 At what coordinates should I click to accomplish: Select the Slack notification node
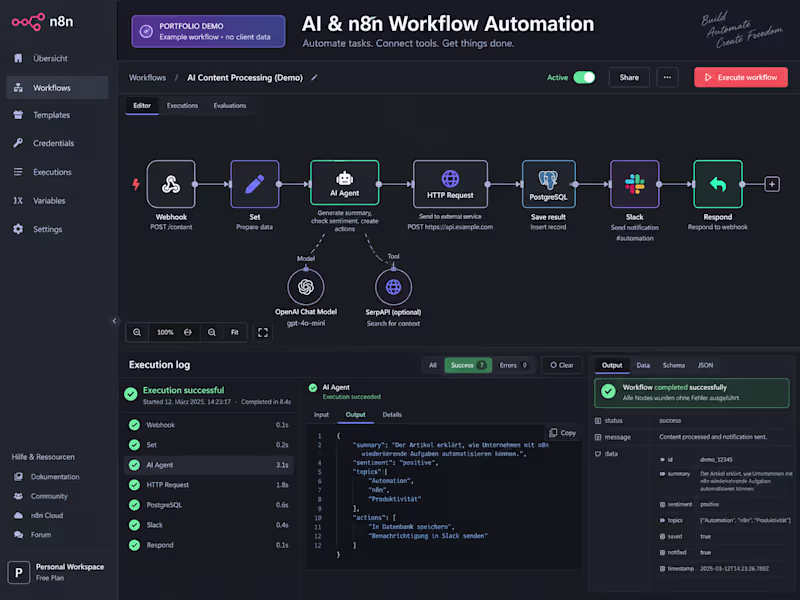coord(634,184)
